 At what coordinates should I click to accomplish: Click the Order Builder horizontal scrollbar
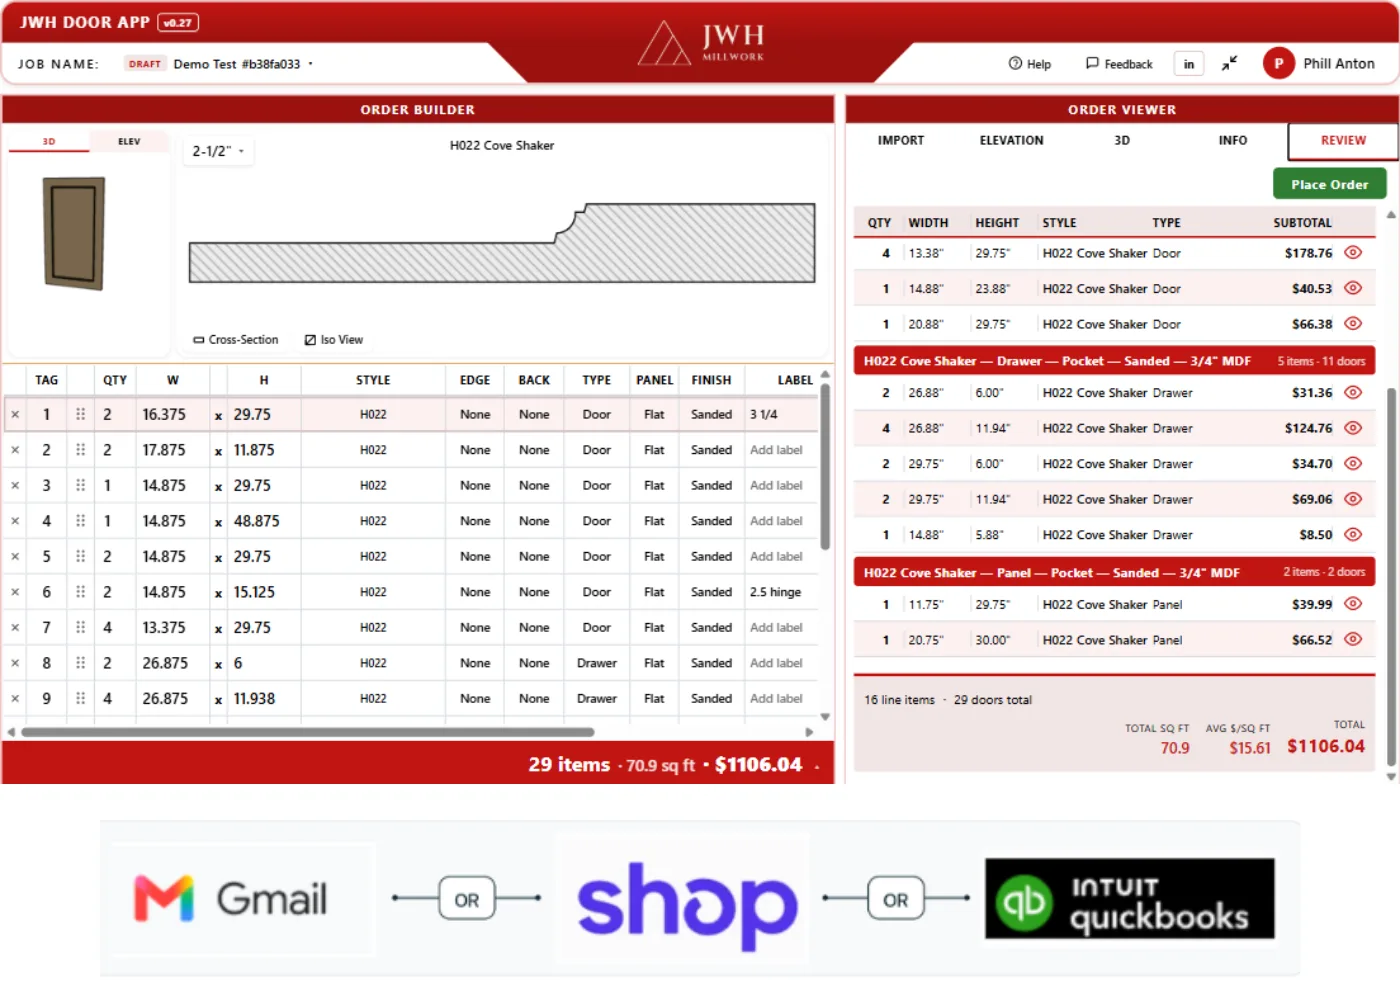click(x=308, y=732)
